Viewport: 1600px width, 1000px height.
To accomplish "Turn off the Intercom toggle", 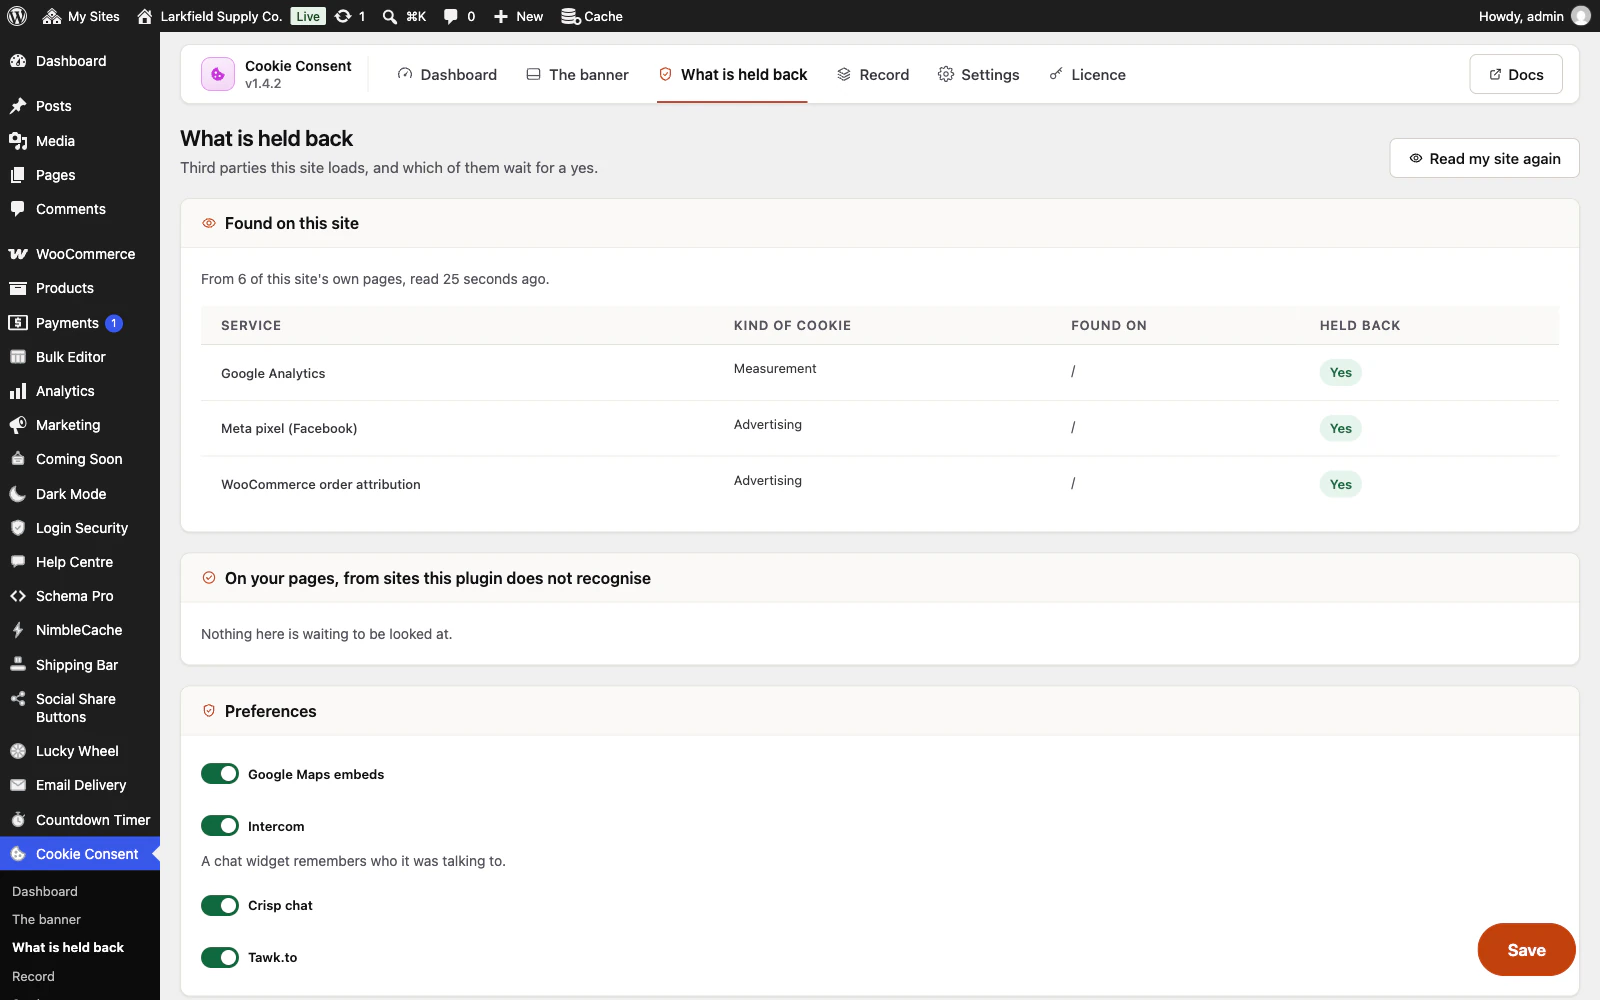I will [220, 826].
